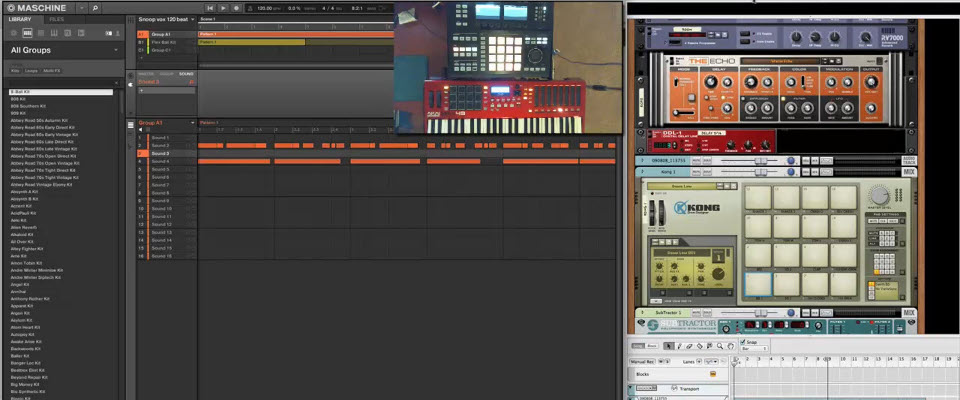Filter browser by Kits tag
This screenshot has width=960, height=400.
pos(15,70)
